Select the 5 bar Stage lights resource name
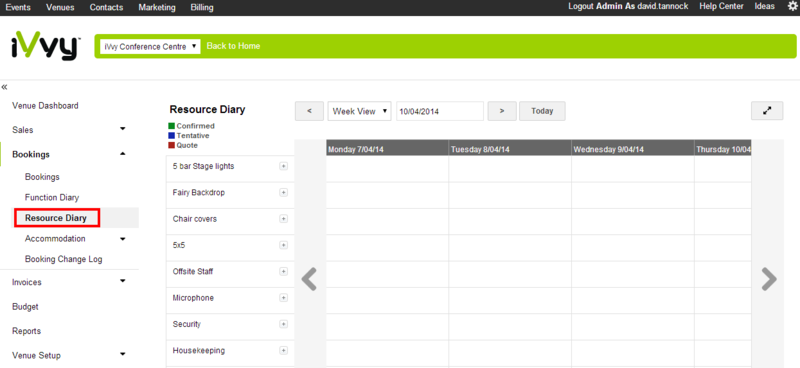 pyautogui.click(x=204, y=166)
